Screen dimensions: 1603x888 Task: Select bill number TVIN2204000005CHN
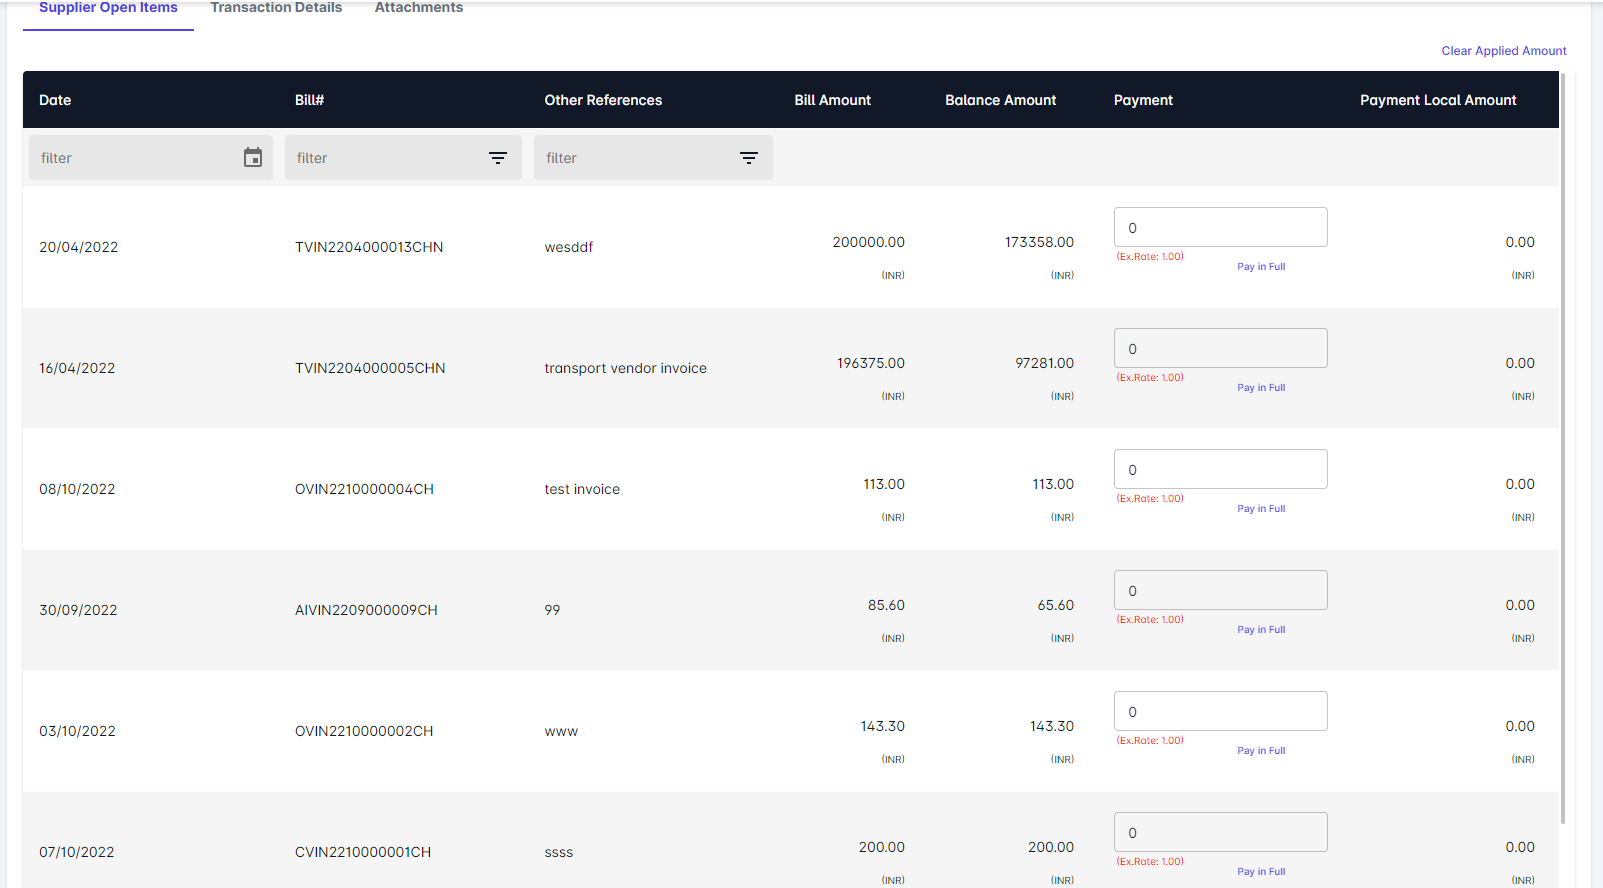[370, 368]
